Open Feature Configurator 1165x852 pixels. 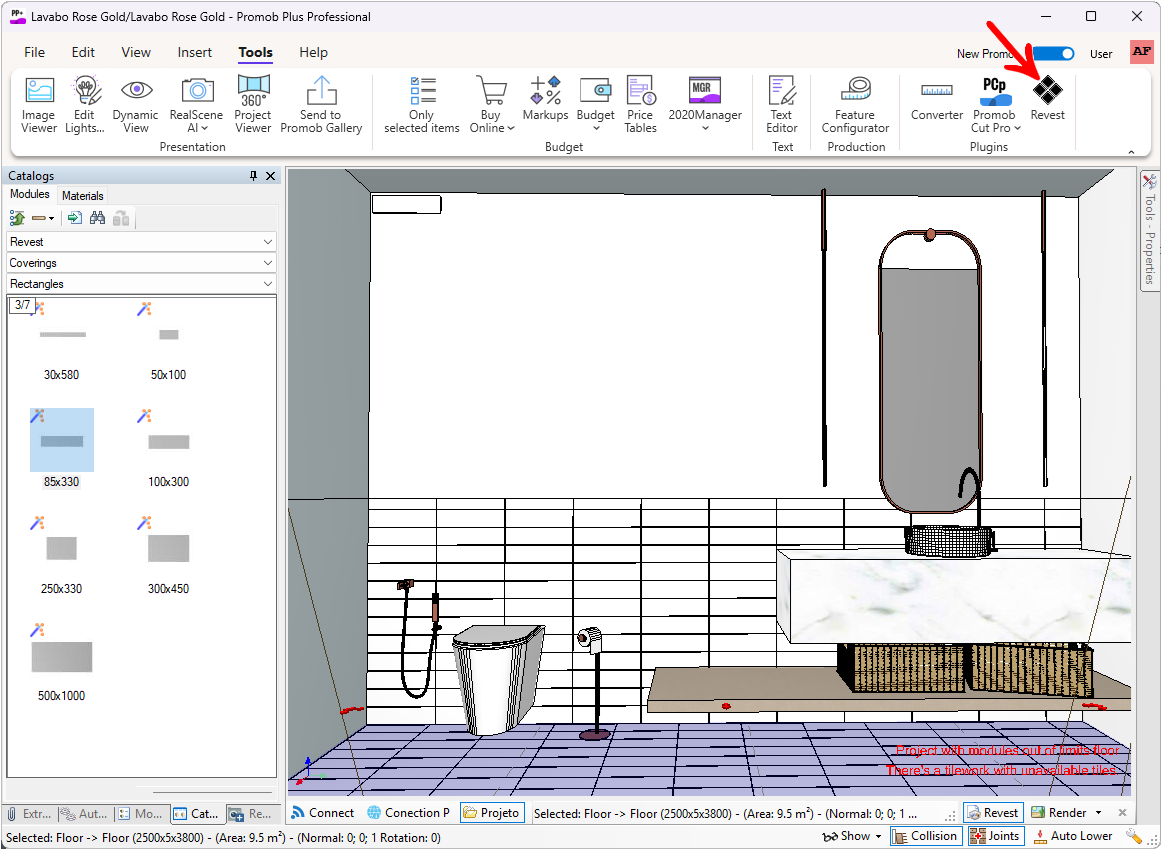[855, 105]
